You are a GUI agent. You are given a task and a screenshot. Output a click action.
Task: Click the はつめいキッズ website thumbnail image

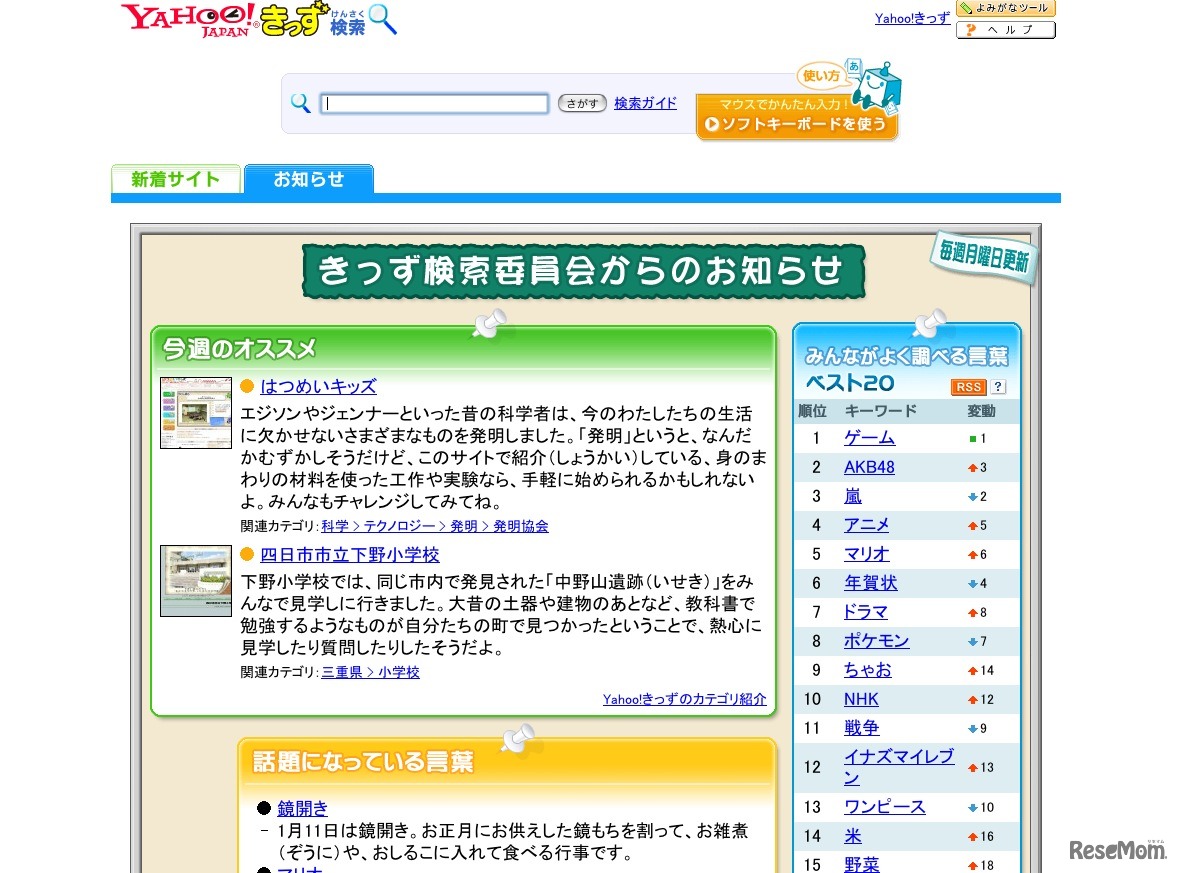tap(195, 412)
